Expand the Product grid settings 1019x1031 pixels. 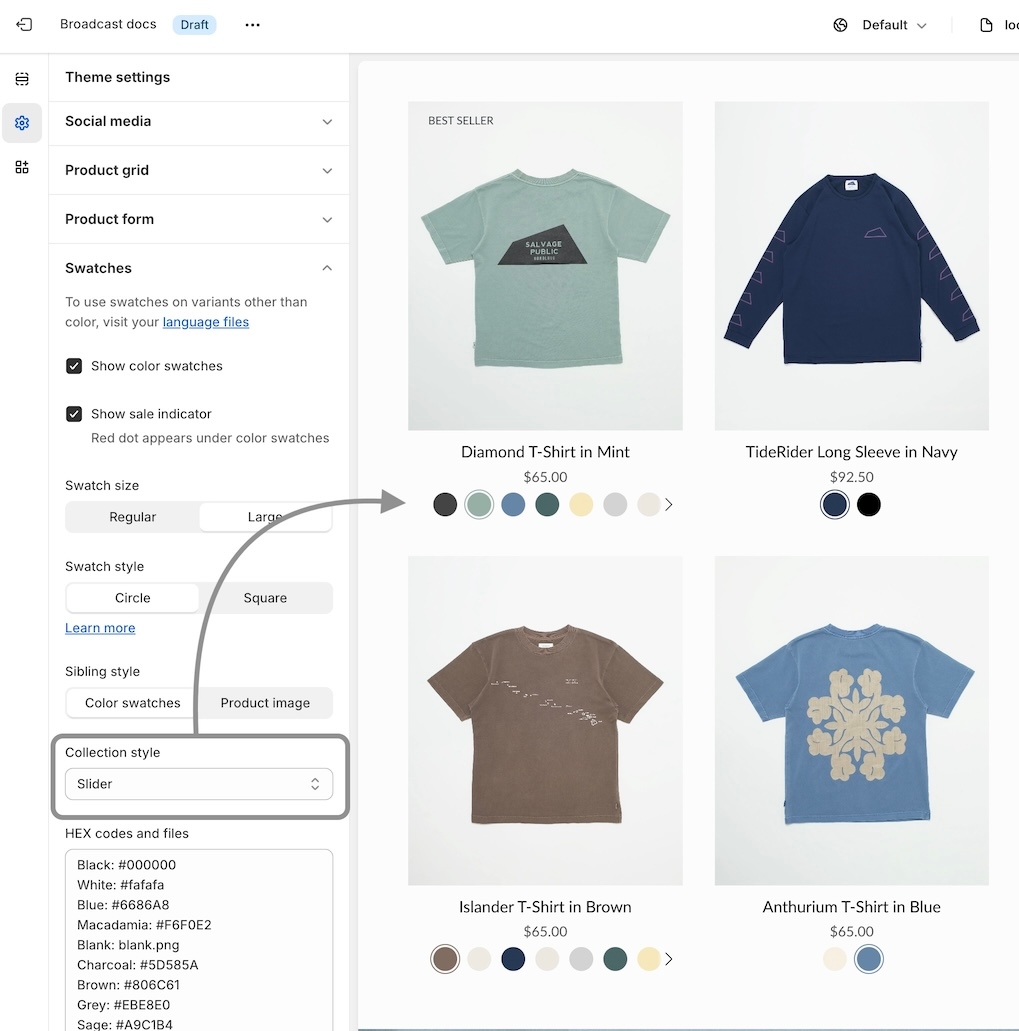pos(199,171)
